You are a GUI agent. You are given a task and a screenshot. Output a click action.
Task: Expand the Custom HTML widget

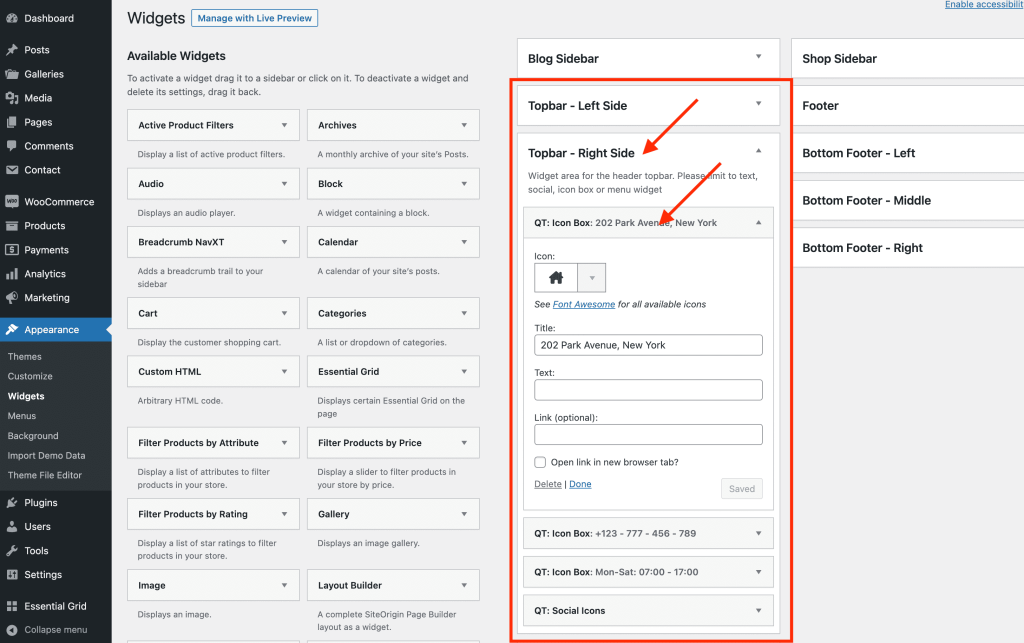[284, 371]
